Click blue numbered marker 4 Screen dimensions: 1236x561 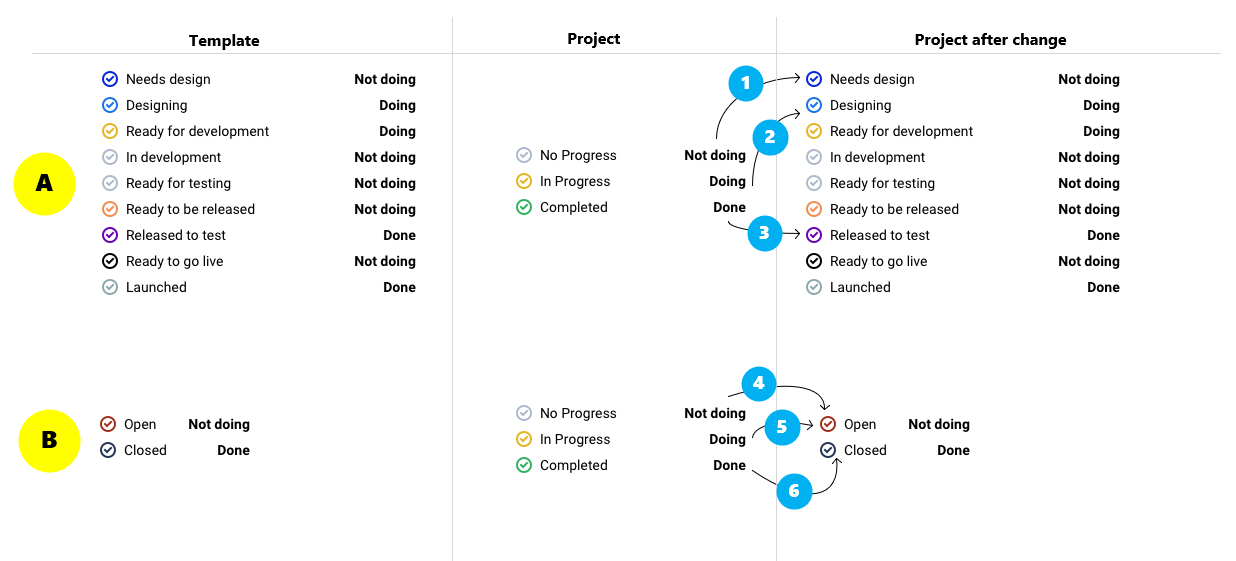[759, 383]
